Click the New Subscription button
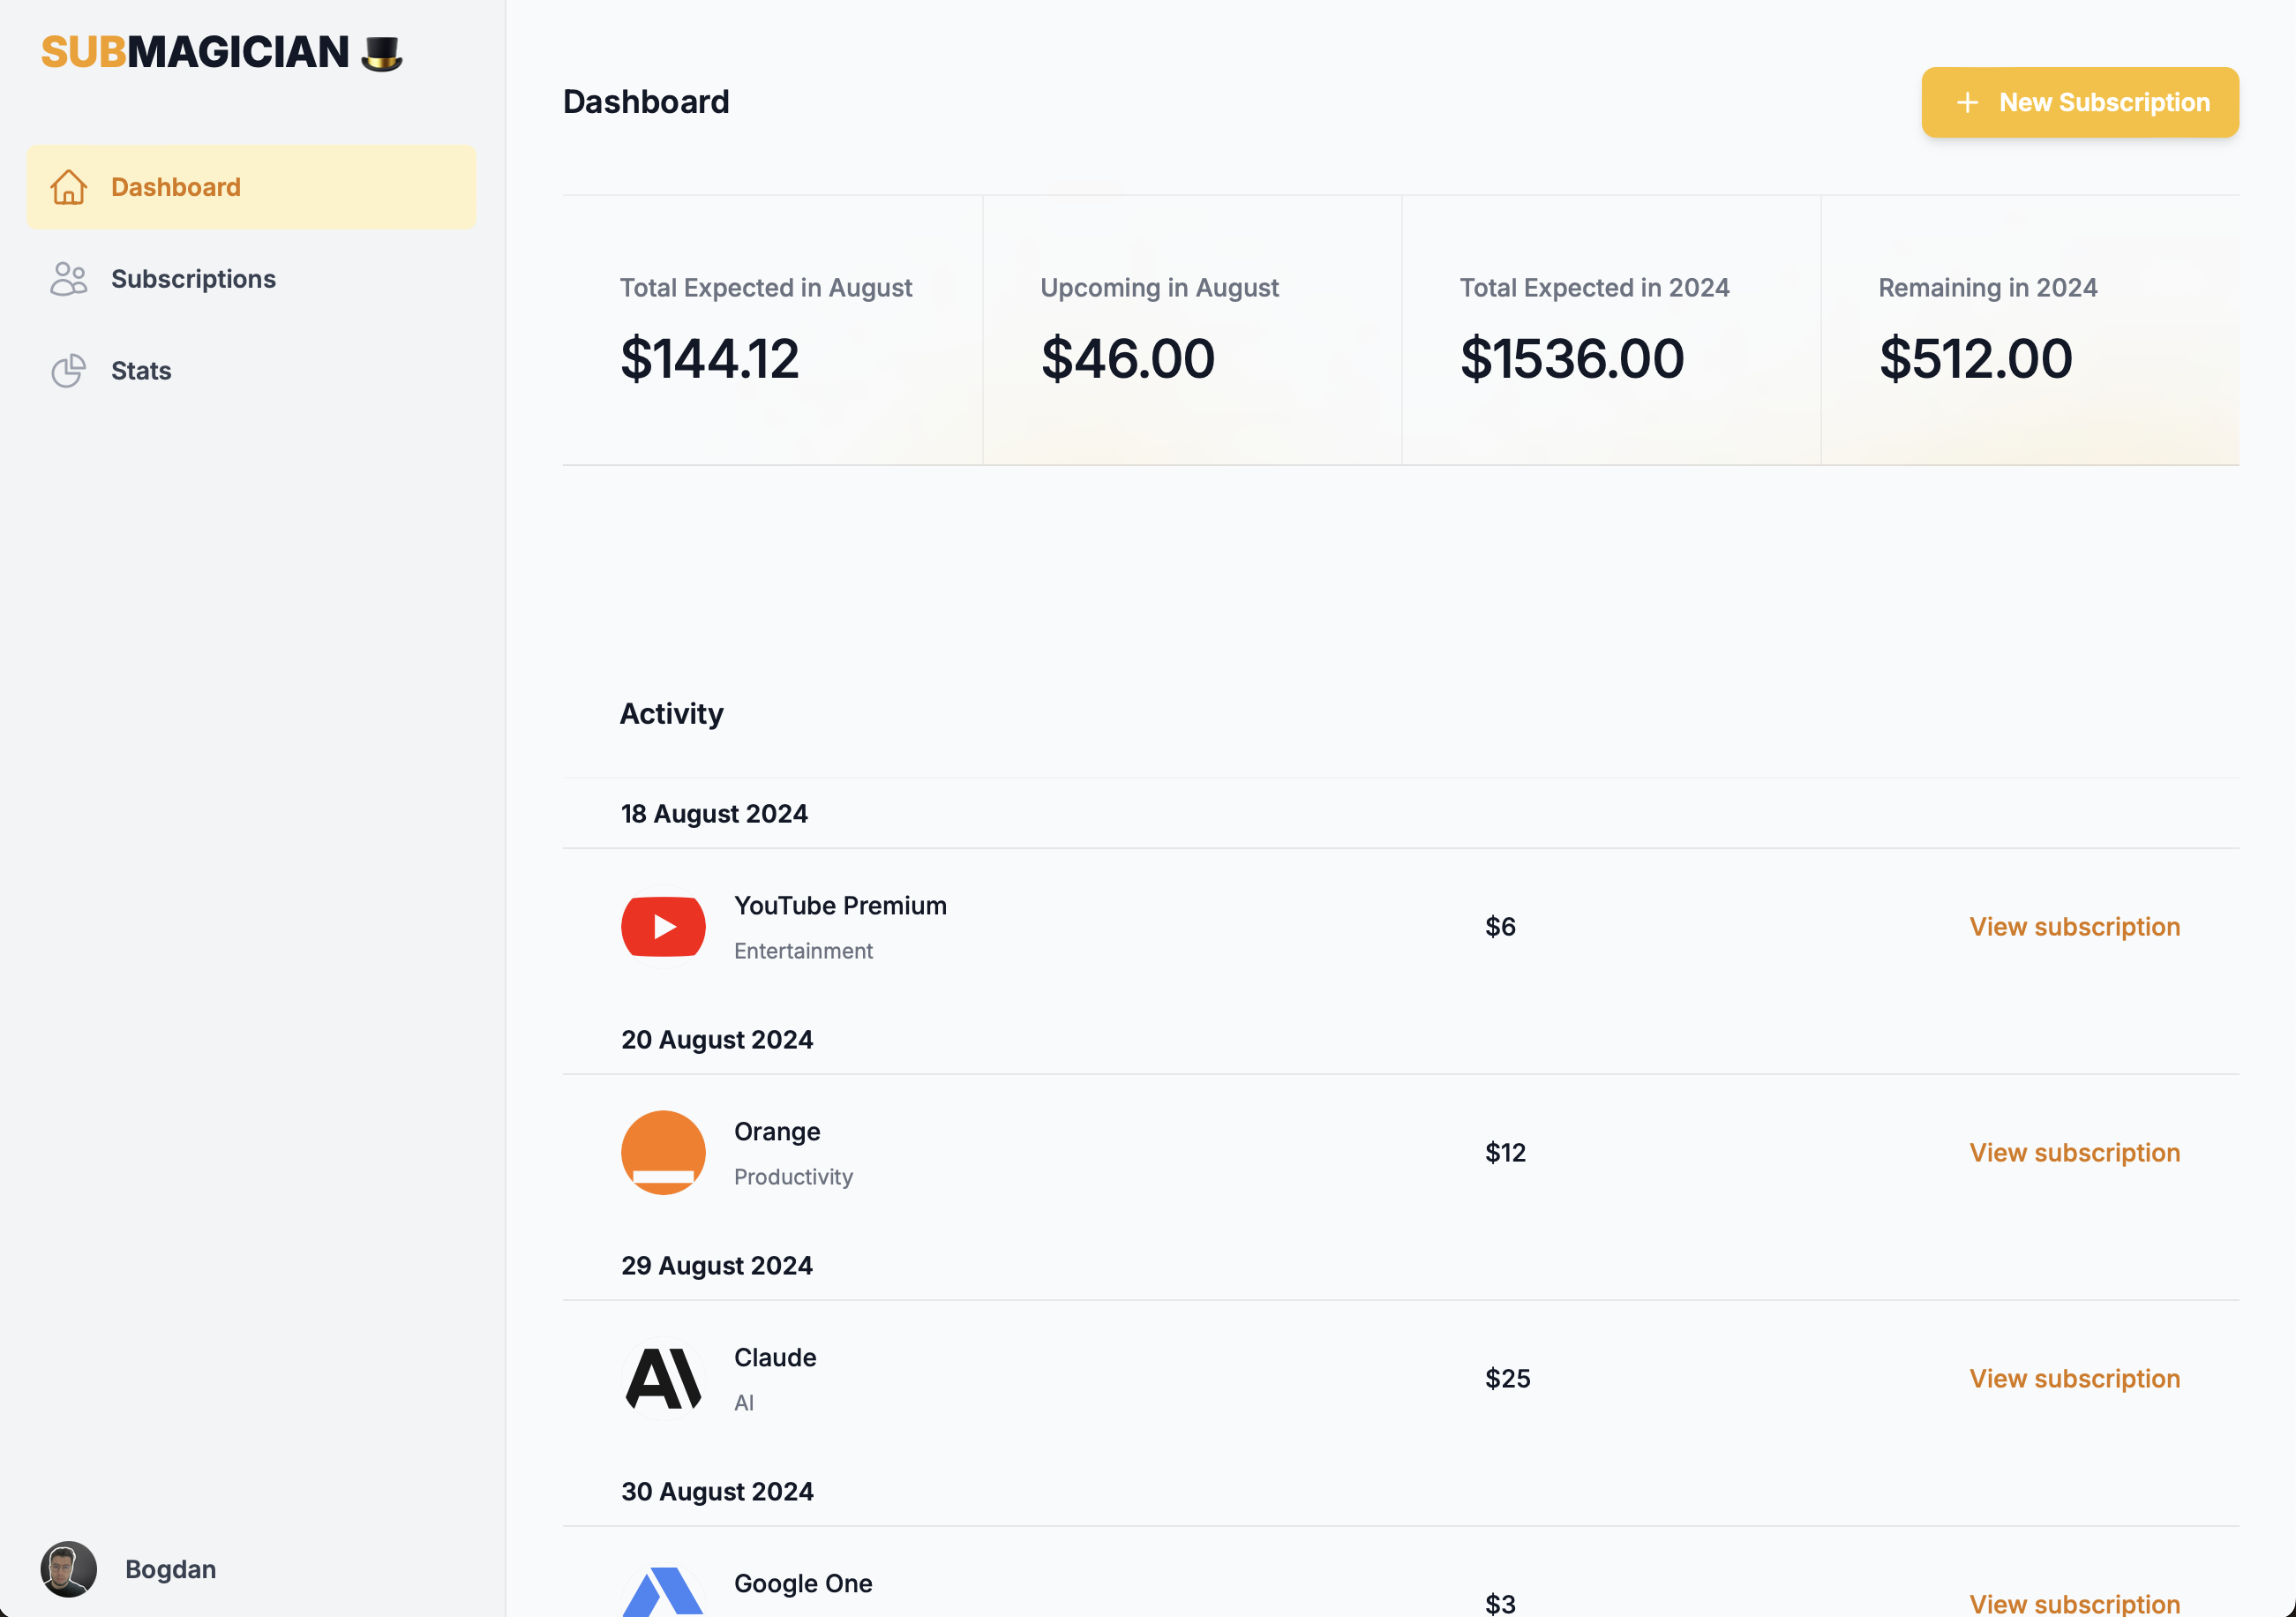This screenshot has width=2296, height=1617. (x=2079, y=102)
